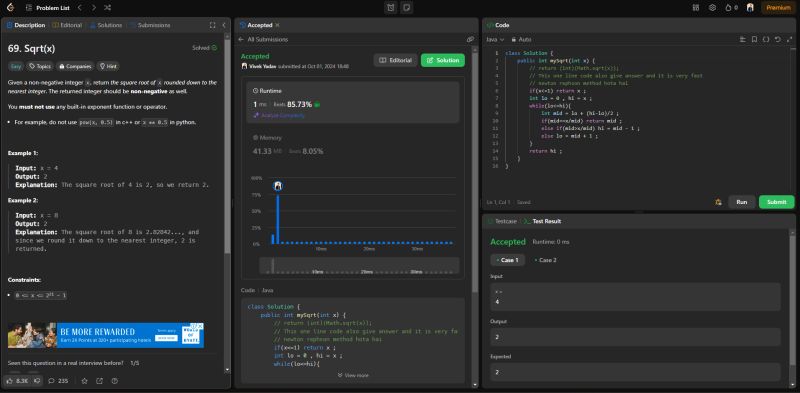
Task: Expand the Topics tag
Action: pyautogui.click(x=40, y=66)
